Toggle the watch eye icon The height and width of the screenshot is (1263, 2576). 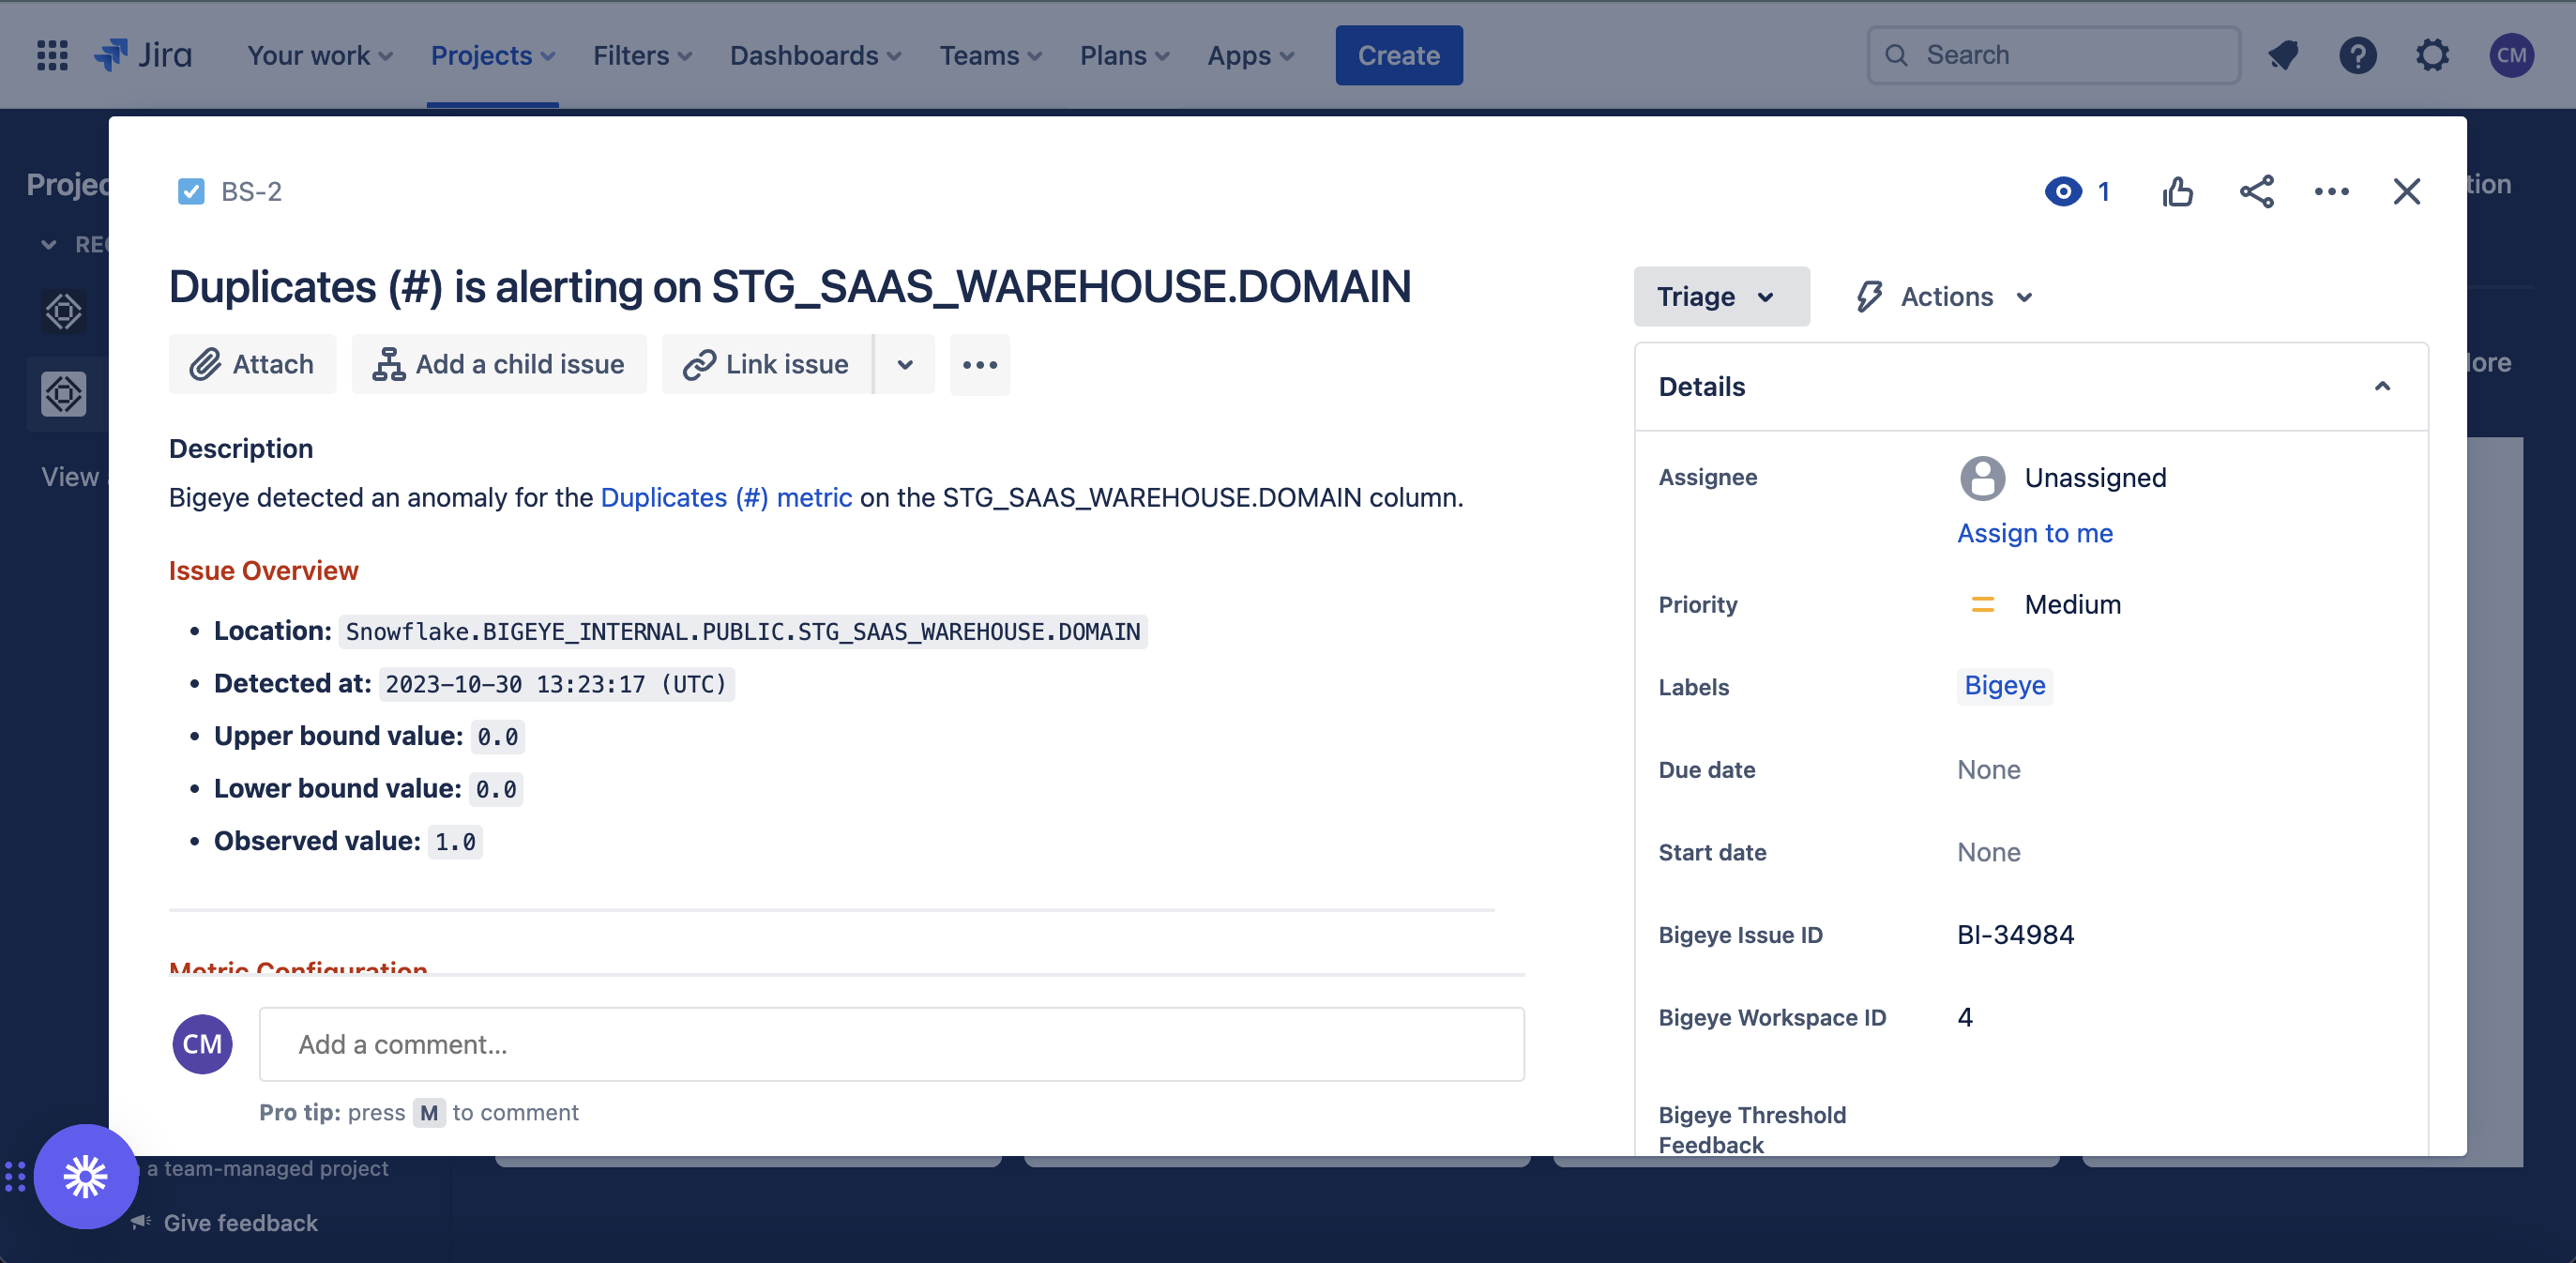click(2063, 191)
